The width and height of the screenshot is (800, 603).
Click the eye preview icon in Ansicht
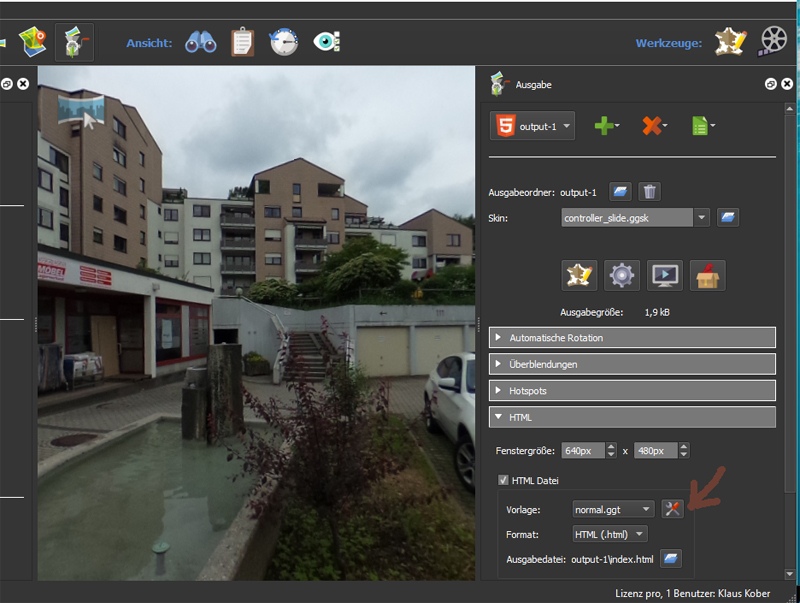pos(326,42)
